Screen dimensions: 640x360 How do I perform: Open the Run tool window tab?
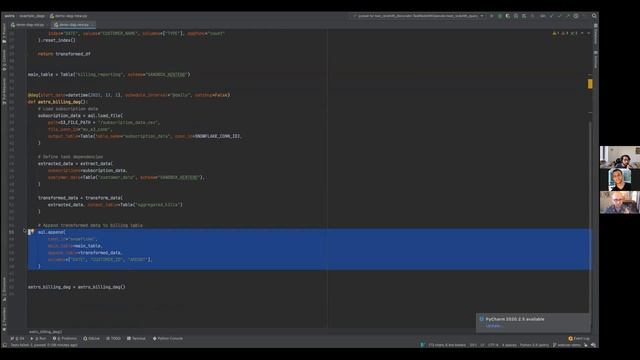click(x=38, y=338)
